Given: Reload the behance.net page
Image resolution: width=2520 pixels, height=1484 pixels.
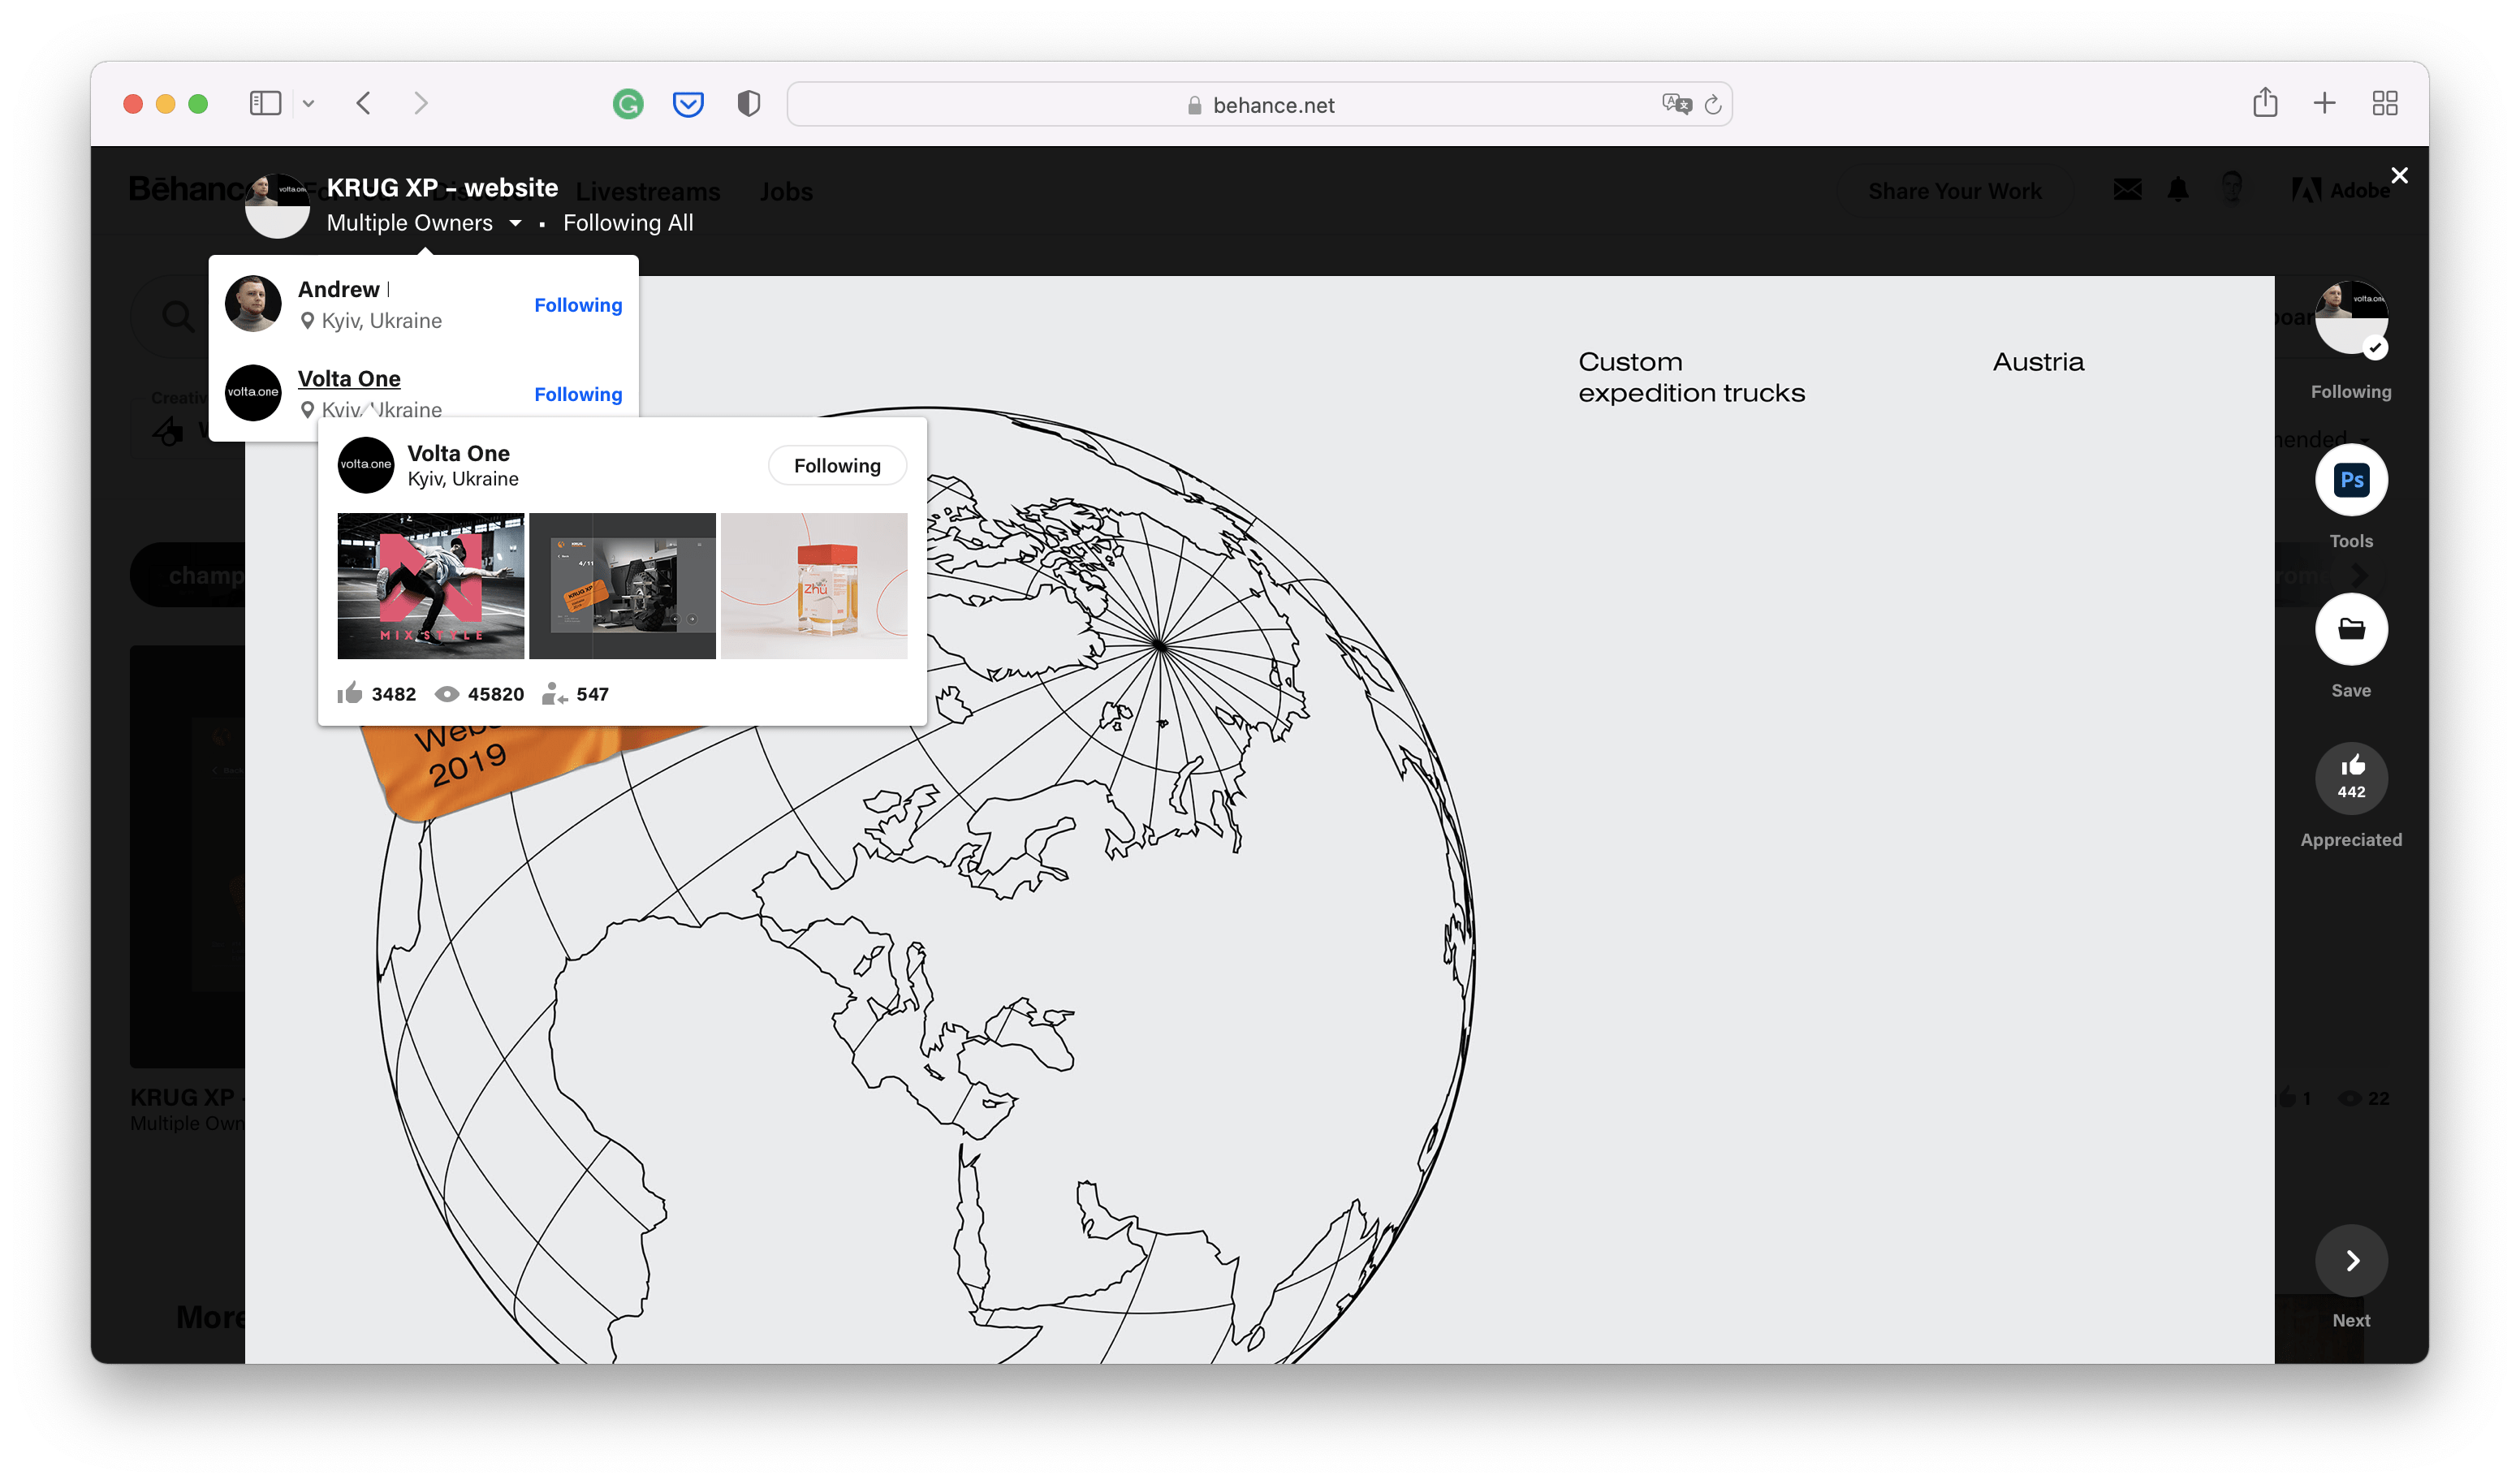Looking at the screenshot, I should [x=1713, y=104].
